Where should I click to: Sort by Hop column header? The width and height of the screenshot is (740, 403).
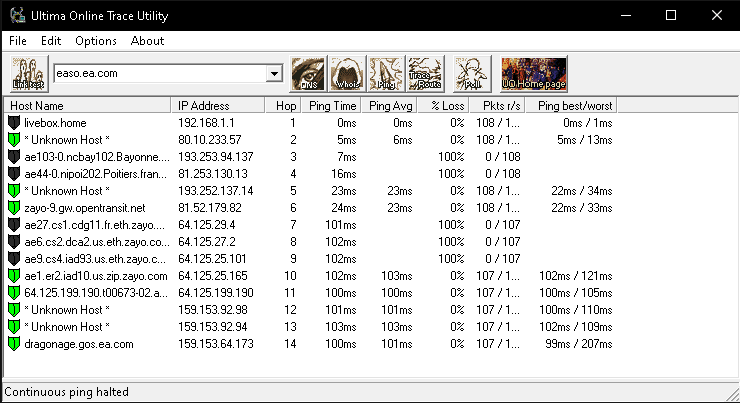click(x=283, y=106)
